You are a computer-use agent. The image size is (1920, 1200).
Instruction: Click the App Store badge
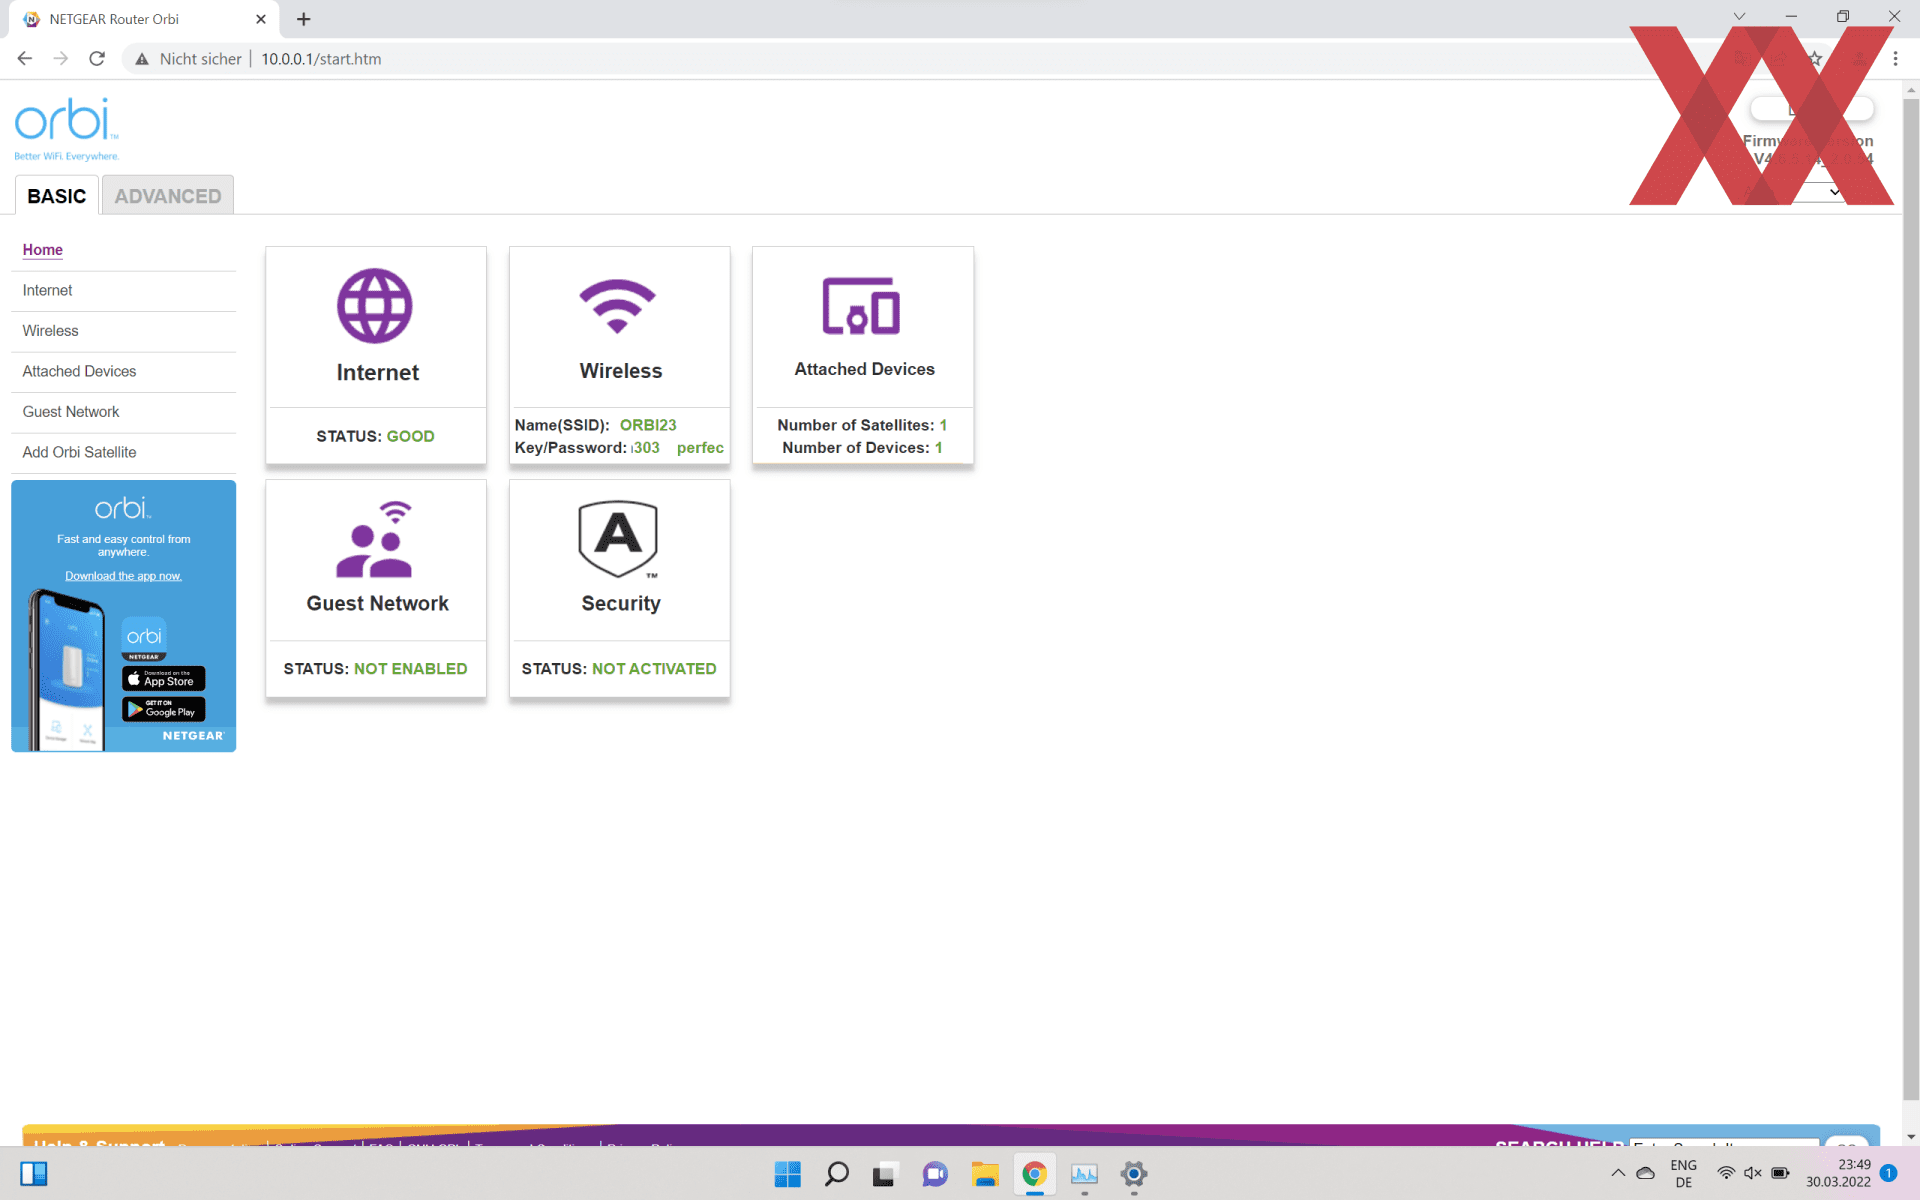pyautogui.click(x=164, y=679)
